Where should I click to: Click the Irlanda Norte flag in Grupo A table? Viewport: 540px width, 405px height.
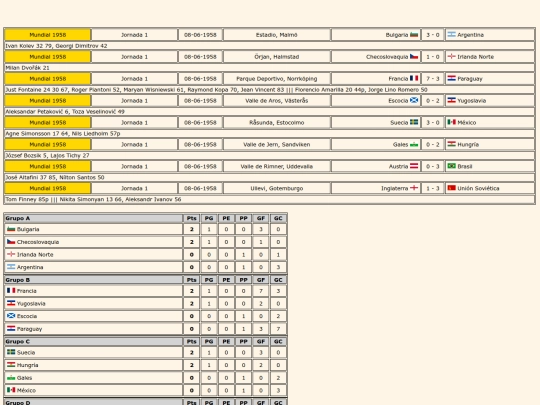click(x=11, y=254)
